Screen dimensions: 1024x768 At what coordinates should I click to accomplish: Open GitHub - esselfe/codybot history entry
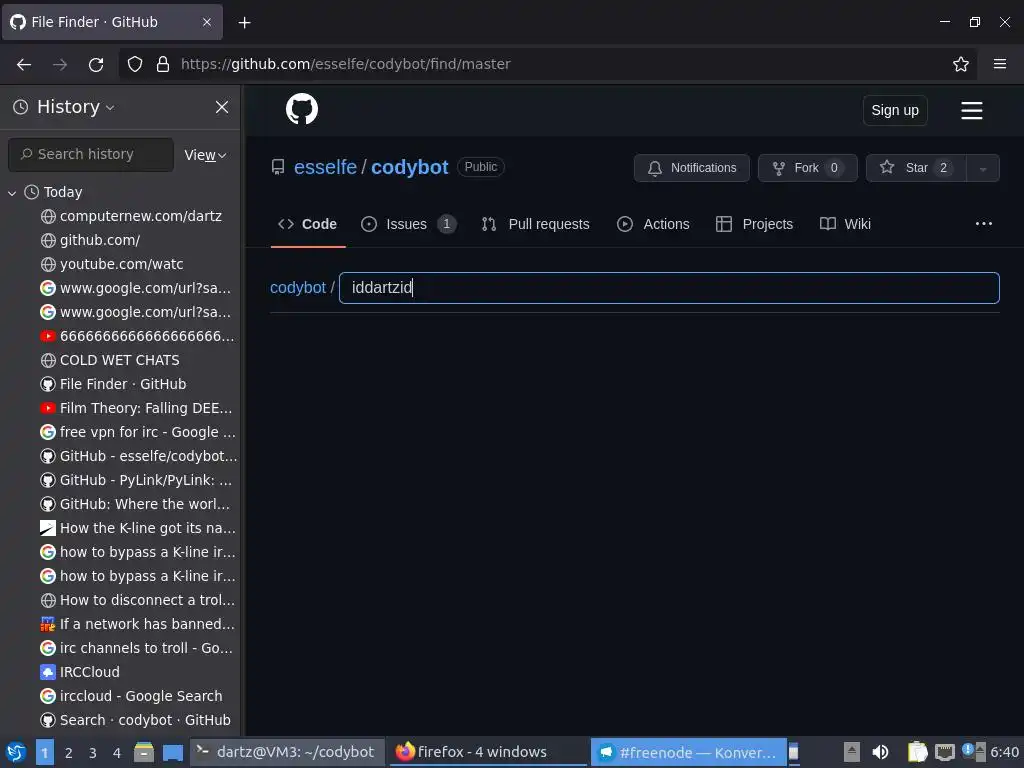coord(138,456)
